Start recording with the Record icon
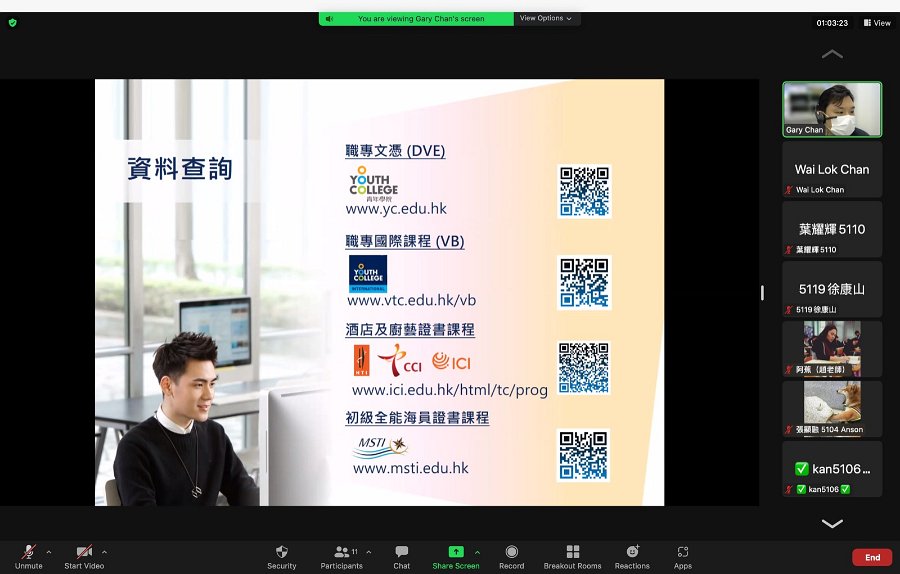 [511, 552]
